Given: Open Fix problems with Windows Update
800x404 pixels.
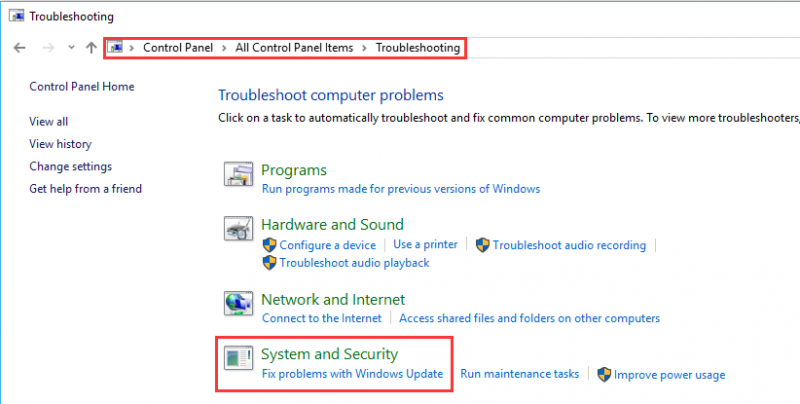Looking at the screenshot, I should [352, 374].
